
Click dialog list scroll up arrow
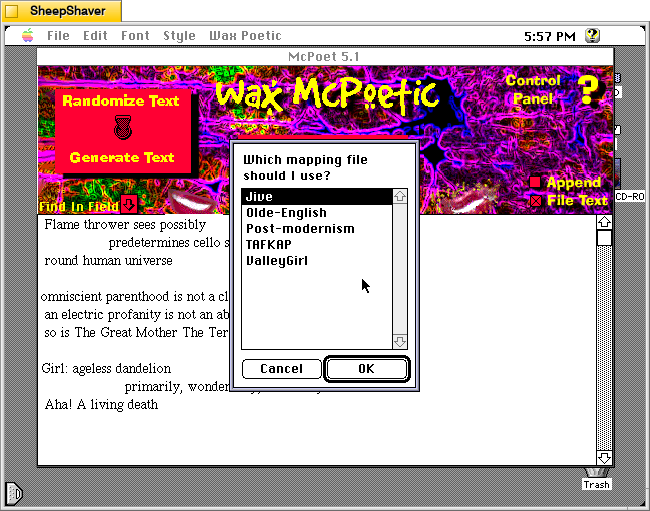click(x=400, y=196)
